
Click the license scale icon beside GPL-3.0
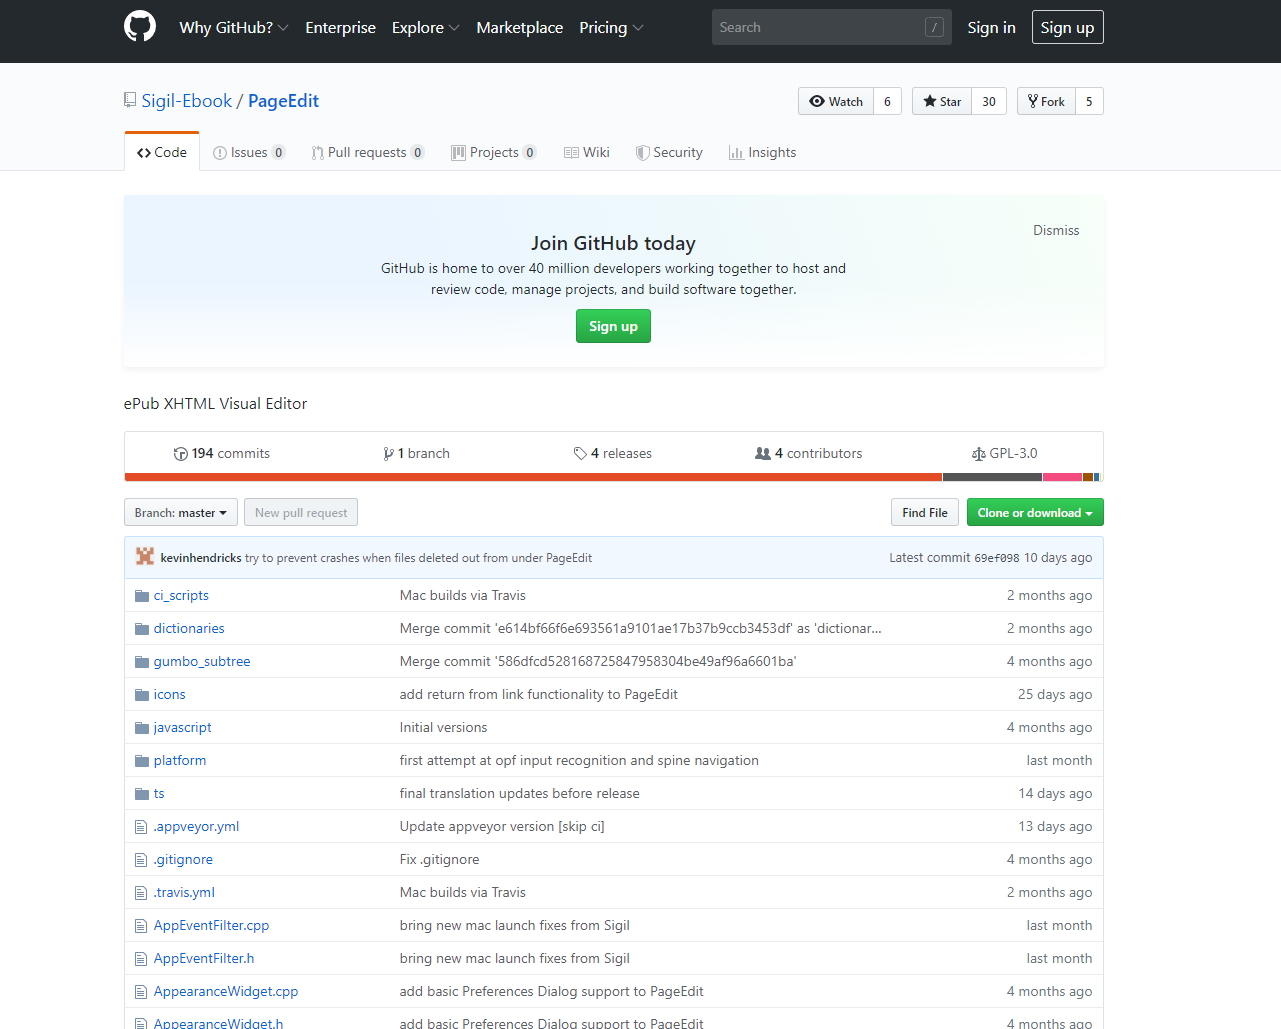click(979, 454)
